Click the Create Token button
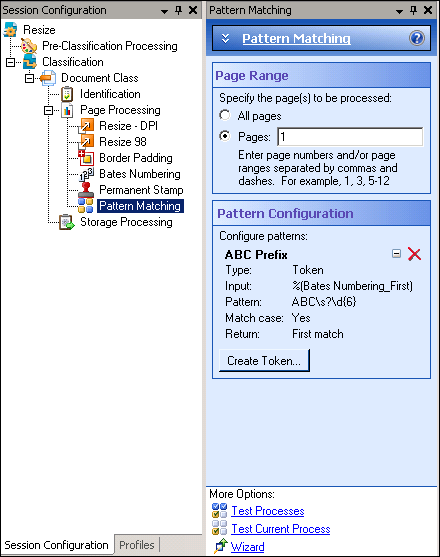The width and height of the screenshot is (440, 557). tap(264, 361)
